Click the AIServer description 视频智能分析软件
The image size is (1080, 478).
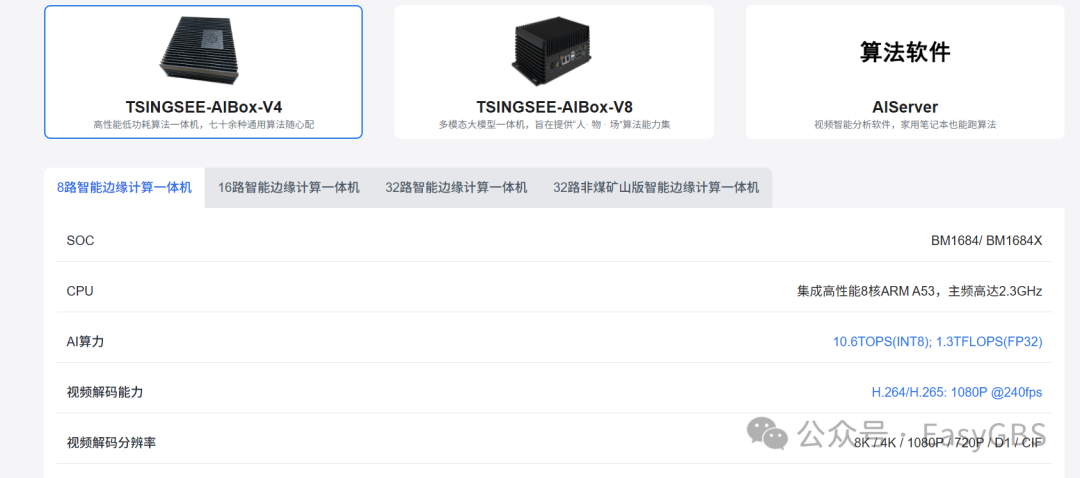click(x=904, y=125)
